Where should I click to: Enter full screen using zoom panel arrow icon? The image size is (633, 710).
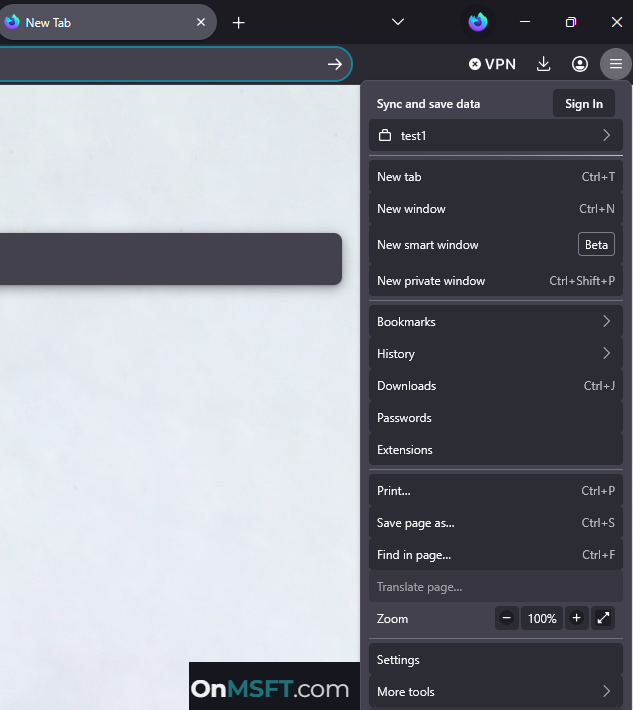point(604,618)
